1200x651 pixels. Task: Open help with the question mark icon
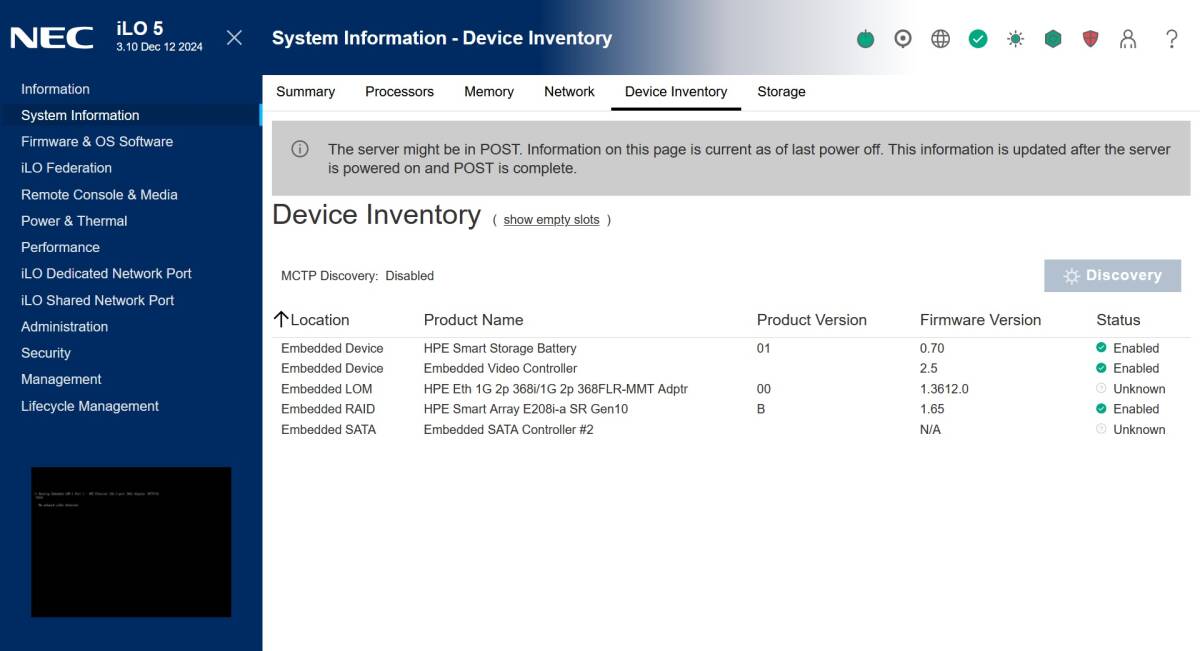point(1172,39)
